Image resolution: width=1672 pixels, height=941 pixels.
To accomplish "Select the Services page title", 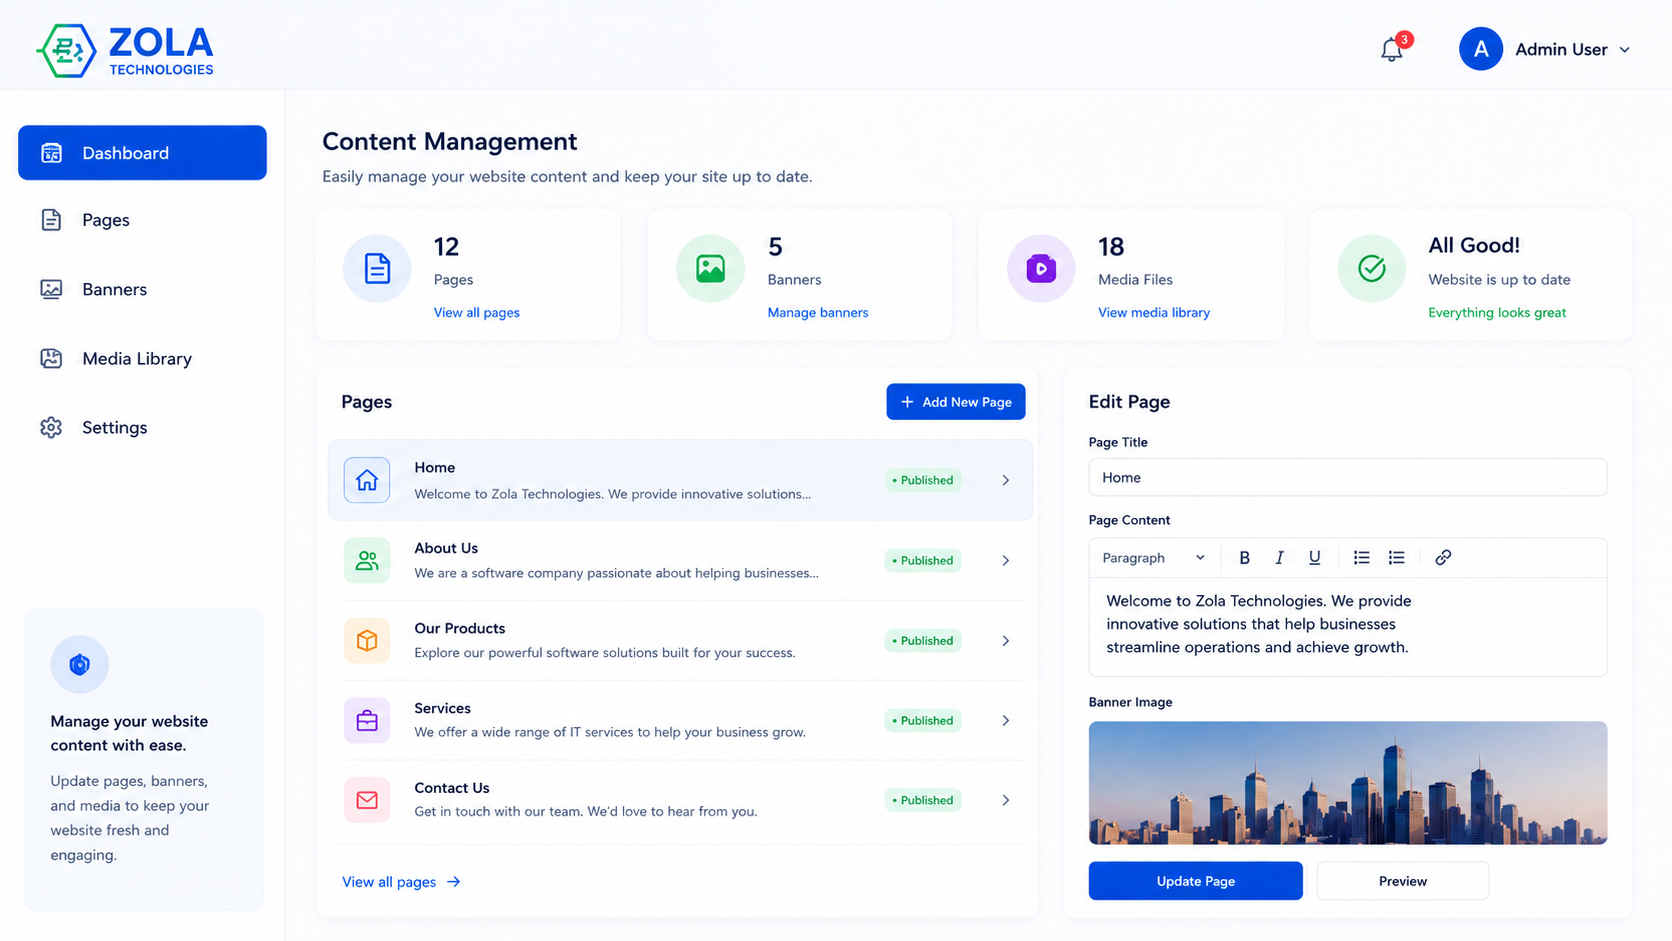I will tap(442, 708).
